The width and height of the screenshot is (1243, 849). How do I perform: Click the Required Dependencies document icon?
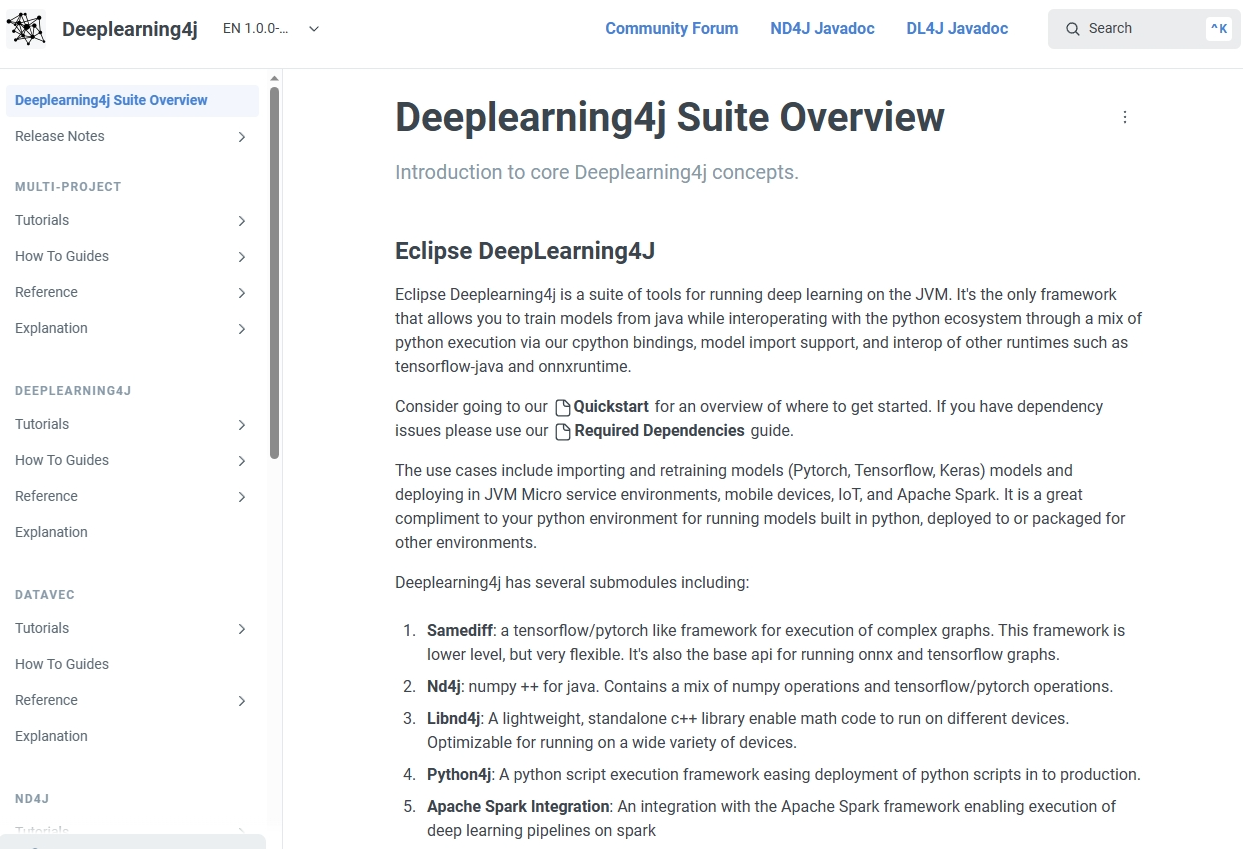point(563,432)
